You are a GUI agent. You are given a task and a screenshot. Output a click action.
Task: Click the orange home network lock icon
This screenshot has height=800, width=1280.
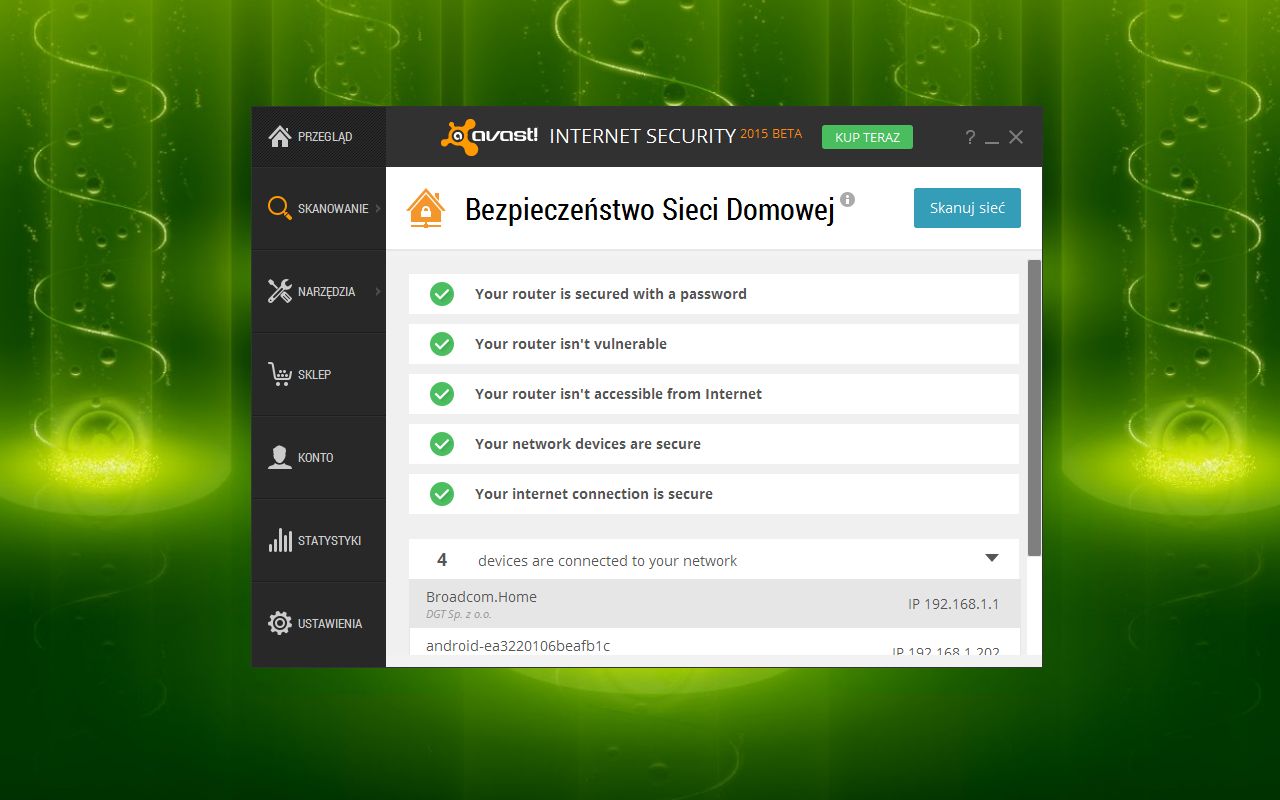[426, 208]
